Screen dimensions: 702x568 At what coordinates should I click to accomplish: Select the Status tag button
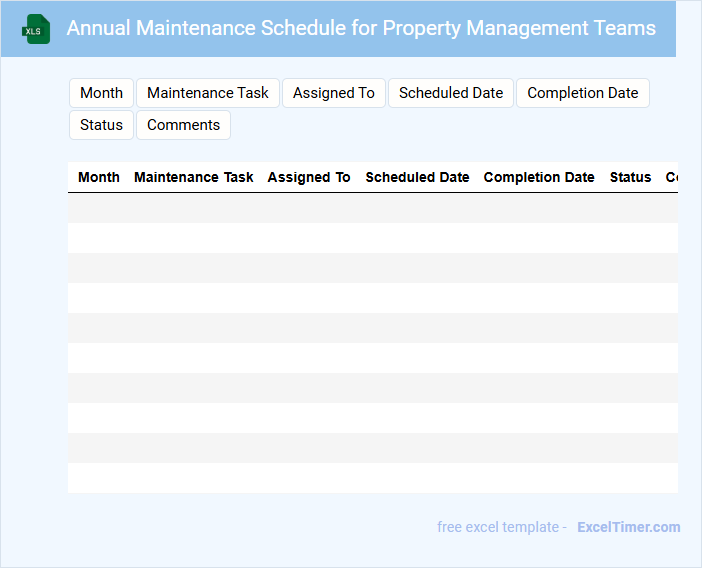pos(101,125)
